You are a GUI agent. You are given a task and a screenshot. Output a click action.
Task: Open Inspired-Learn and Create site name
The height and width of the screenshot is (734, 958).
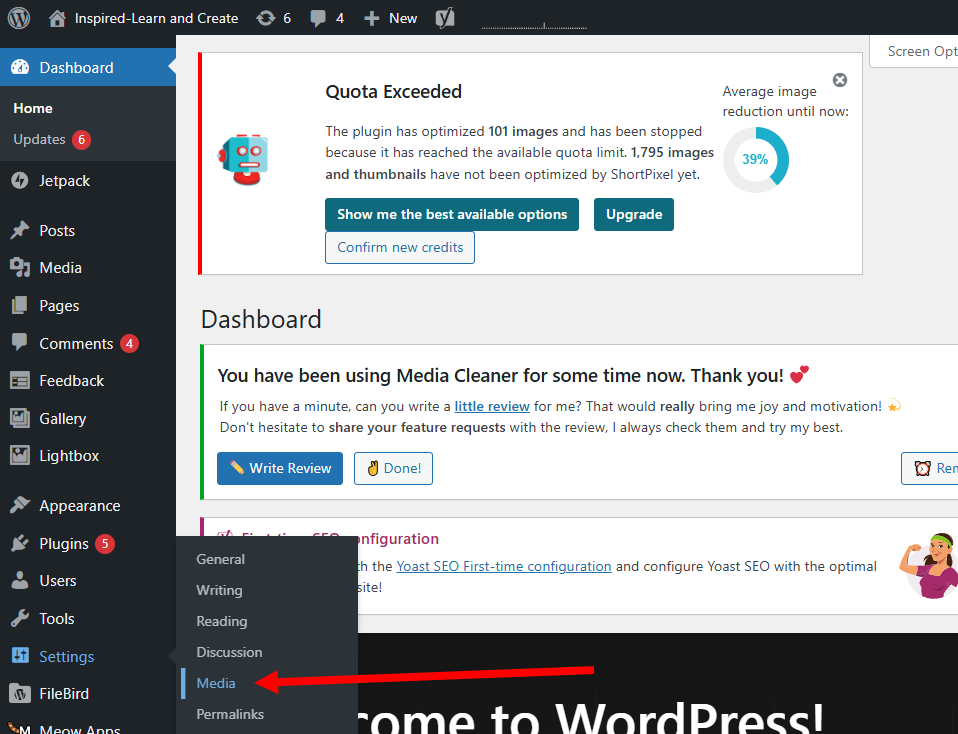[156, 18]
